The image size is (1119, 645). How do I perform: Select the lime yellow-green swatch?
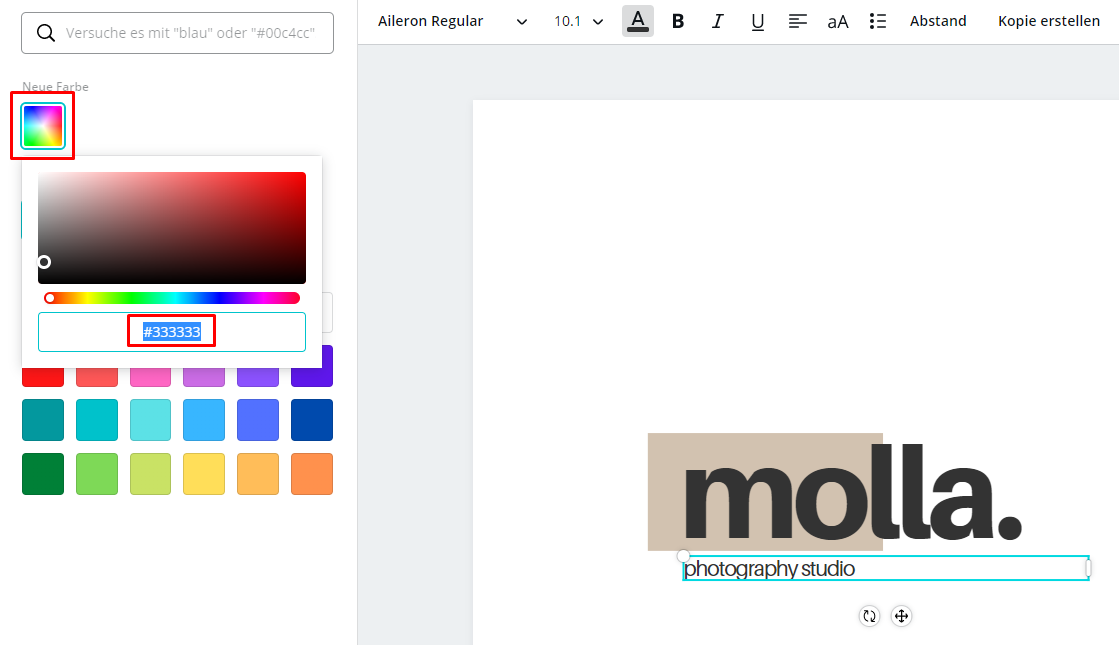point(151,474)
